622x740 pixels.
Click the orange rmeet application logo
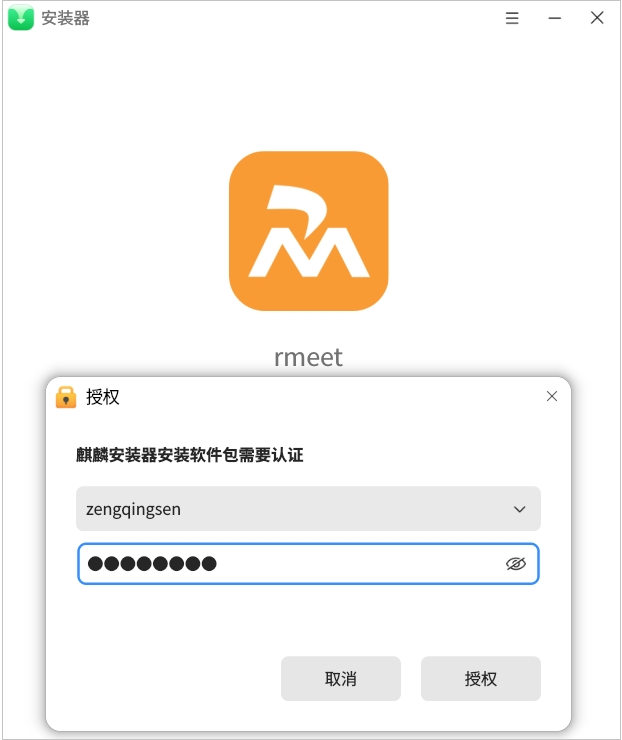coord(309,231)
